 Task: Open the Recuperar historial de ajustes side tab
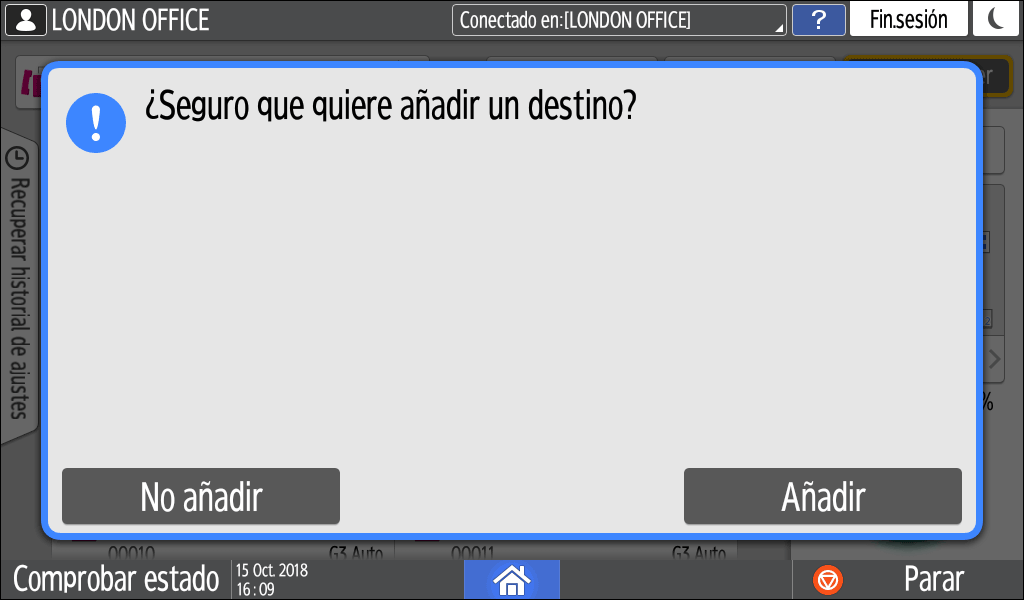(x=19, y=286)
